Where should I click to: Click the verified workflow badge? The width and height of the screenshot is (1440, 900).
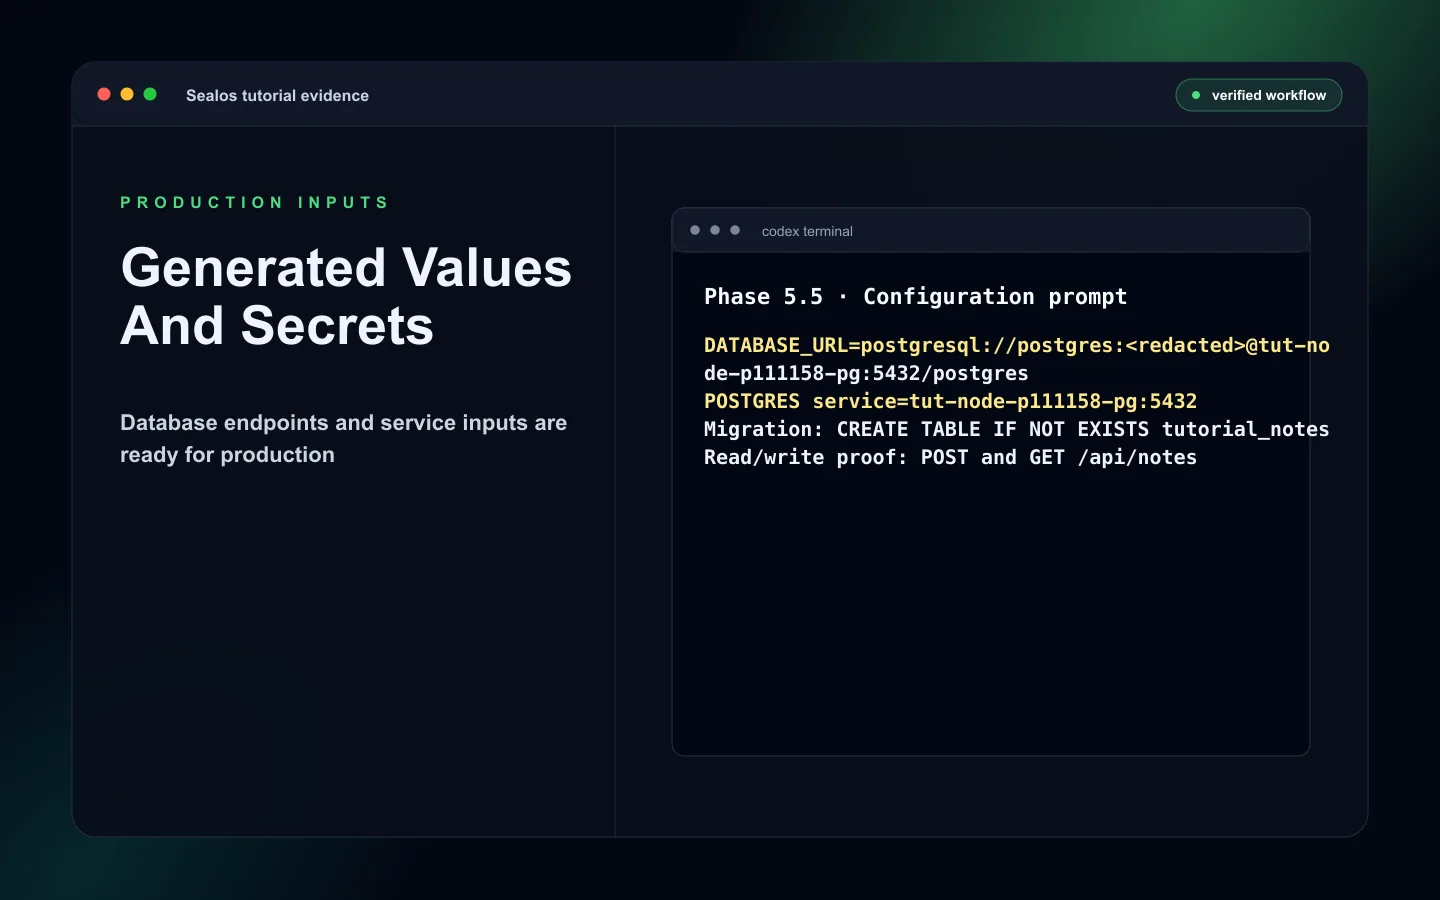tap(1258, 95)
